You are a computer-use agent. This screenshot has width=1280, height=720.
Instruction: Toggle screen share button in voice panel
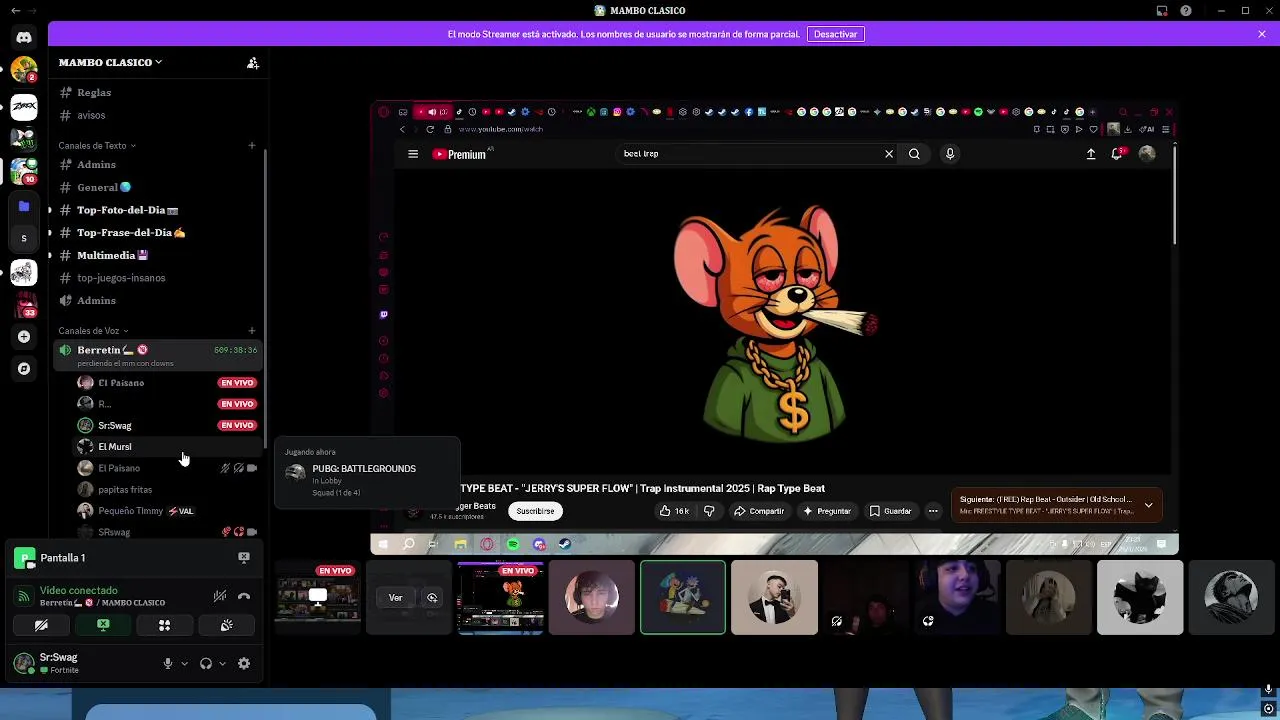(x=103, y=625)
